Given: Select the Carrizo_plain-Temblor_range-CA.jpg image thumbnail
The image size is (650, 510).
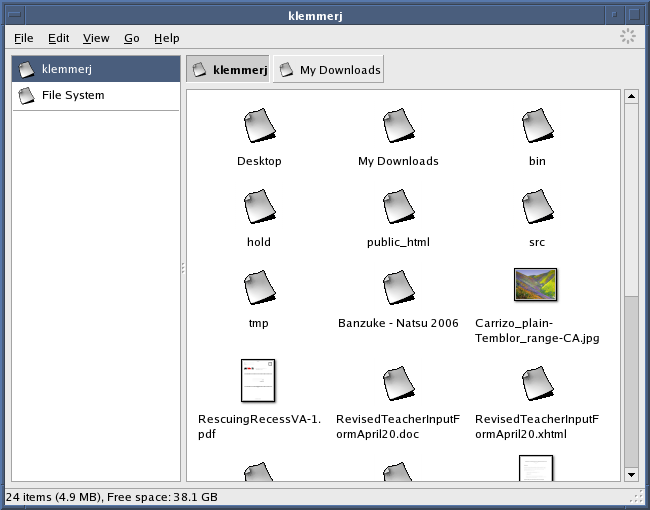Looking at the screenshot, I should (x=536, y=284).
